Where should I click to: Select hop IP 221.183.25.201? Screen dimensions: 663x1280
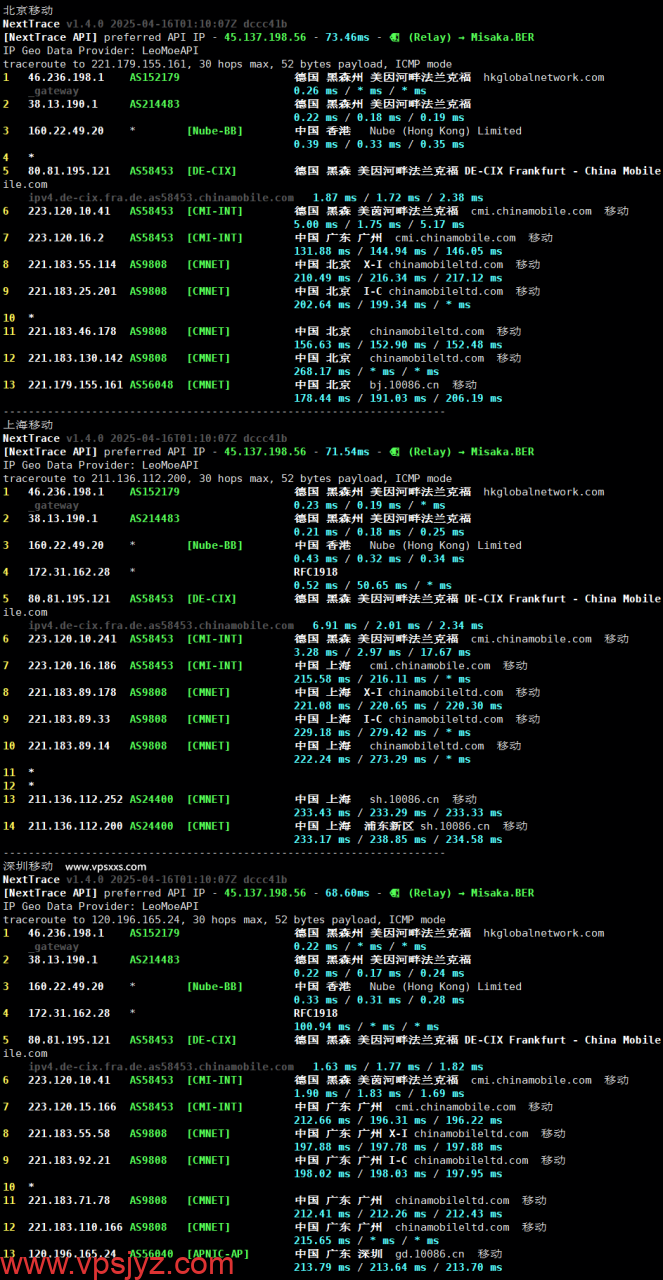pos(72,291)
